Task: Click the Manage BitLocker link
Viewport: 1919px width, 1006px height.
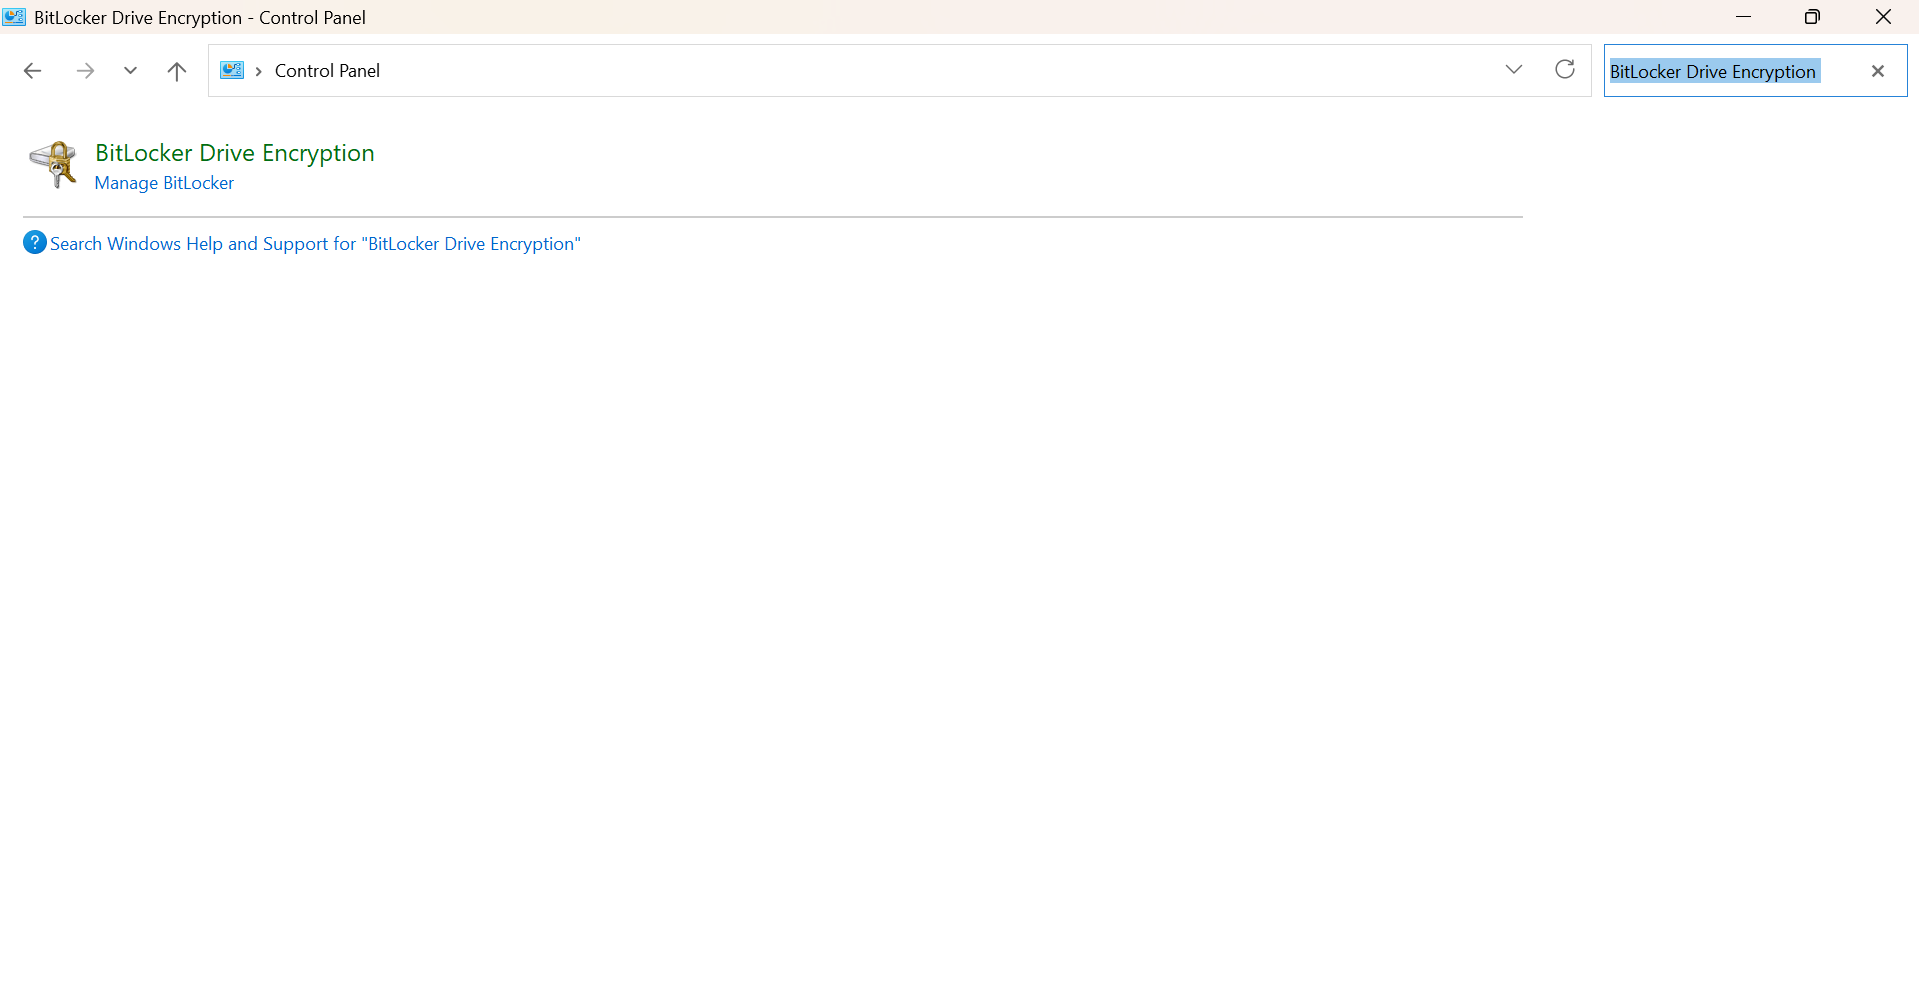Action: [x=164, y=183]
